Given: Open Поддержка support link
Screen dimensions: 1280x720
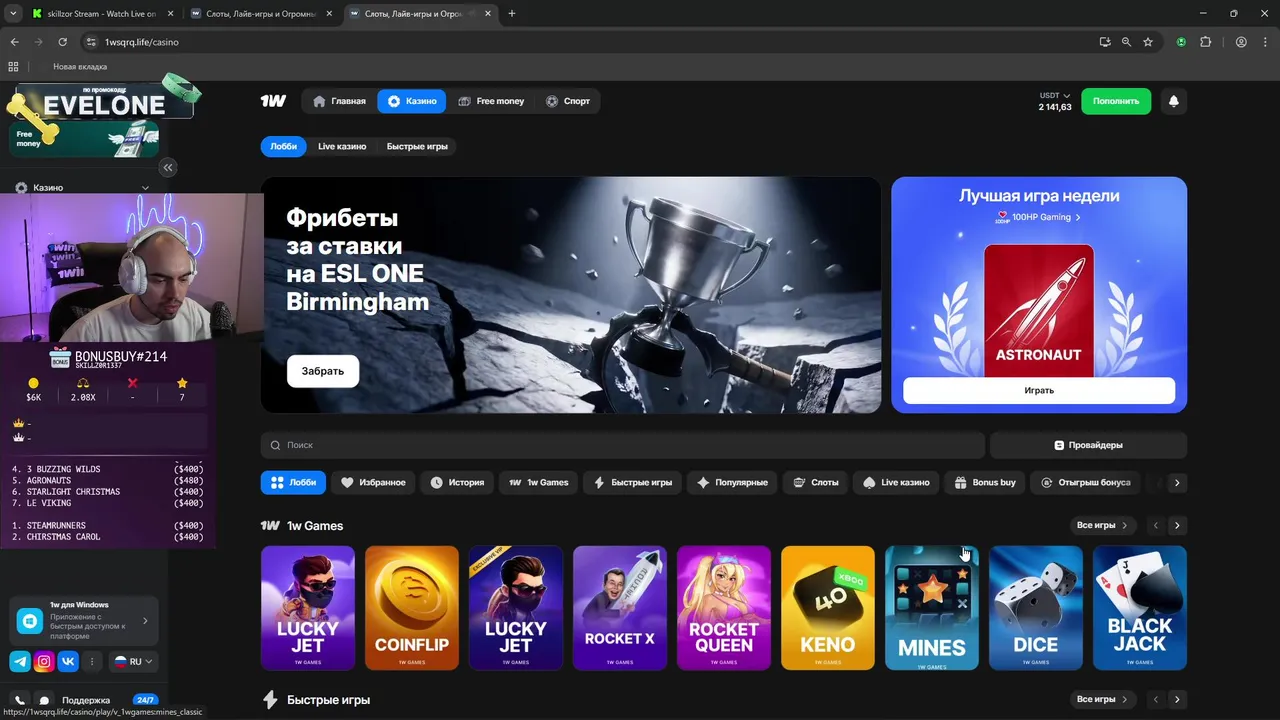Looking at the screenshot, I should click(86, 701).
